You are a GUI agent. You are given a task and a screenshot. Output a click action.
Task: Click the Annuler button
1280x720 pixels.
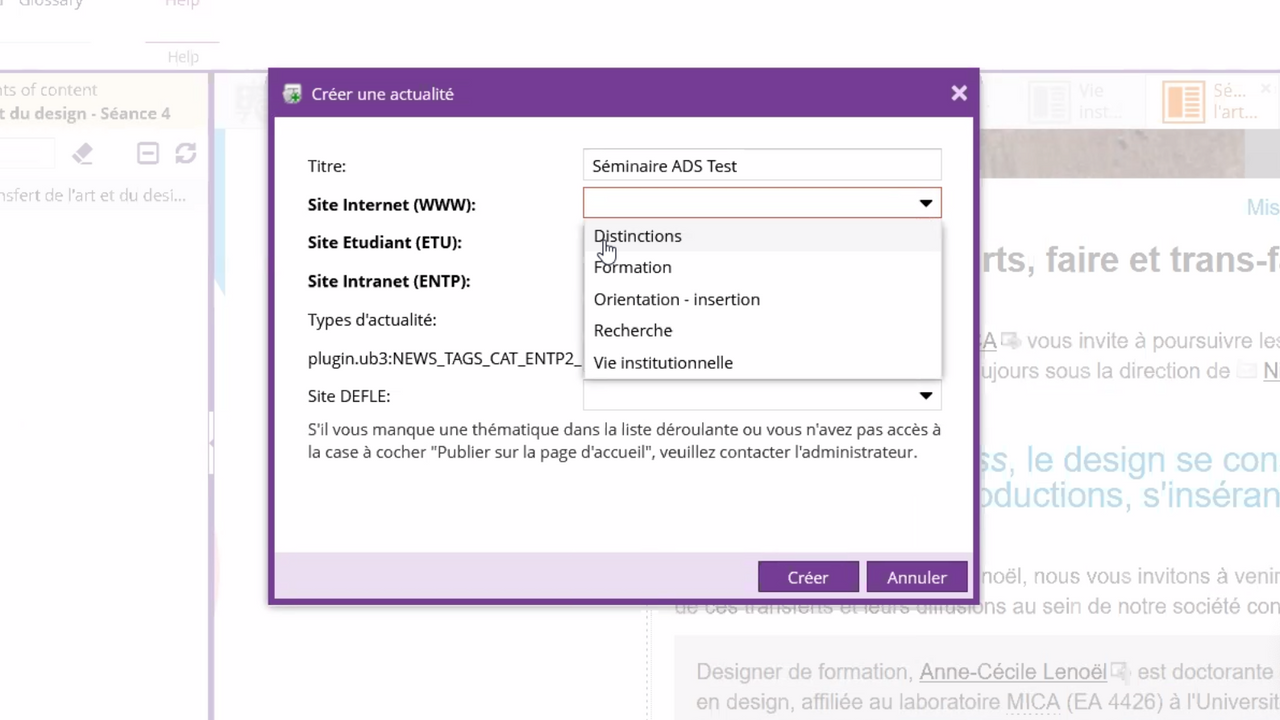pyautogui.click(x=916, y=578)
